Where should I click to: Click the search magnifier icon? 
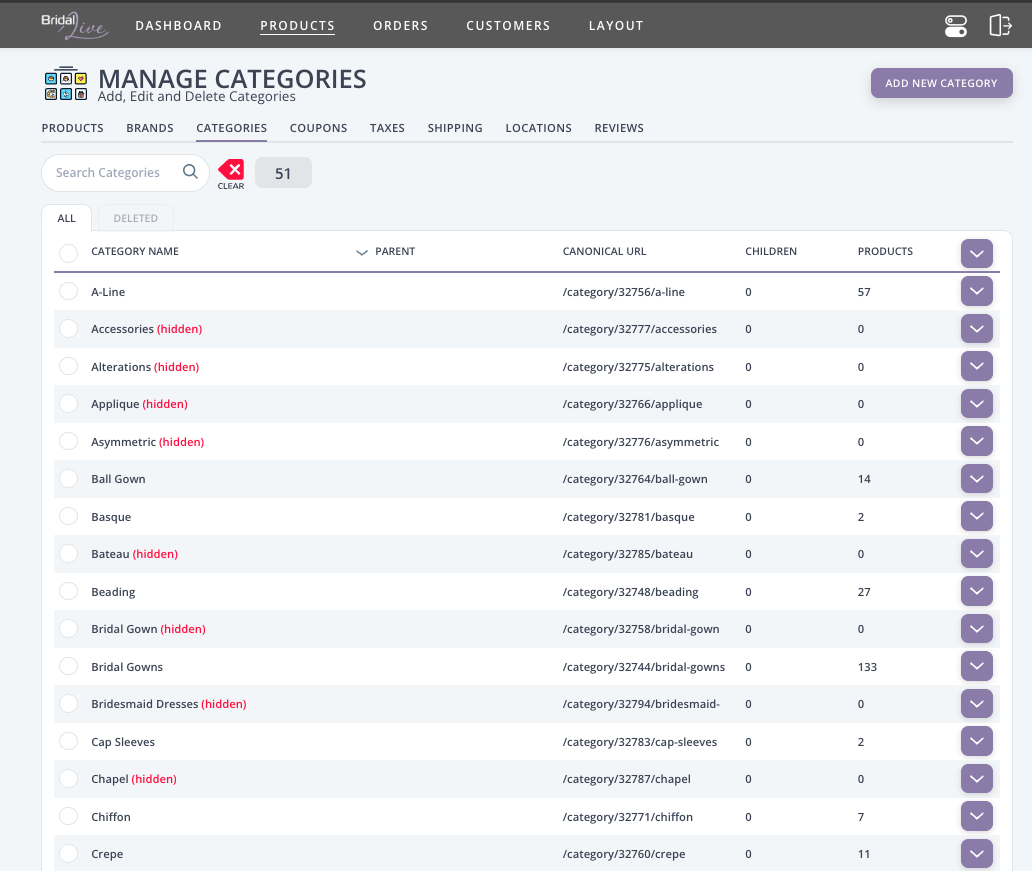(x=190, y=172)
